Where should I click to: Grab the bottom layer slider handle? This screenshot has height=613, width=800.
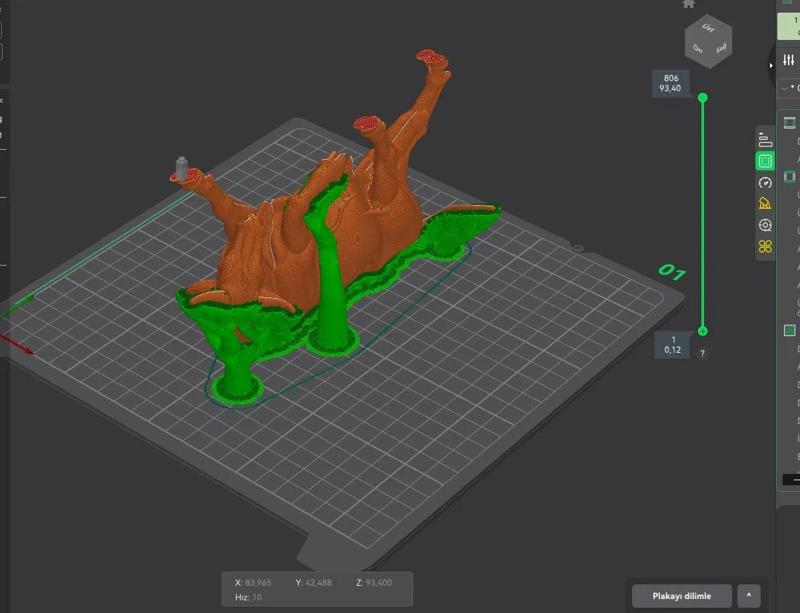(x=703, y=331)
